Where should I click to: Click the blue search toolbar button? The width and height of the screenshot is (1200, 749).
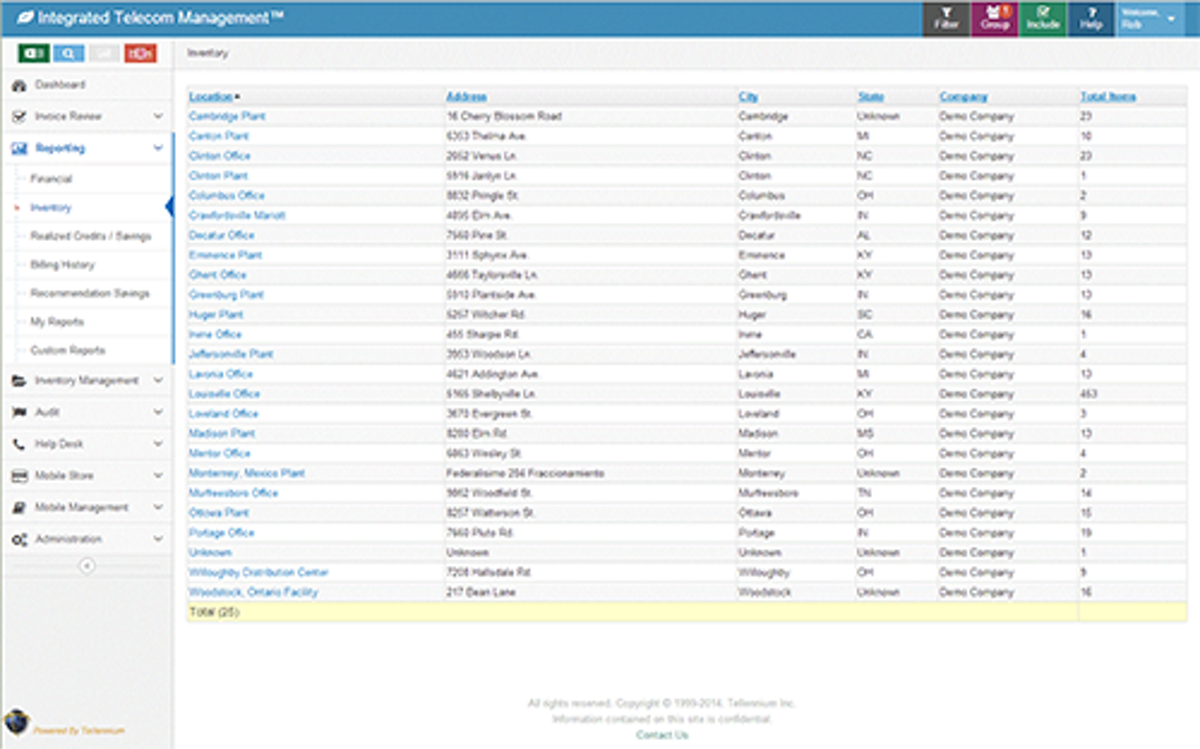69,53
